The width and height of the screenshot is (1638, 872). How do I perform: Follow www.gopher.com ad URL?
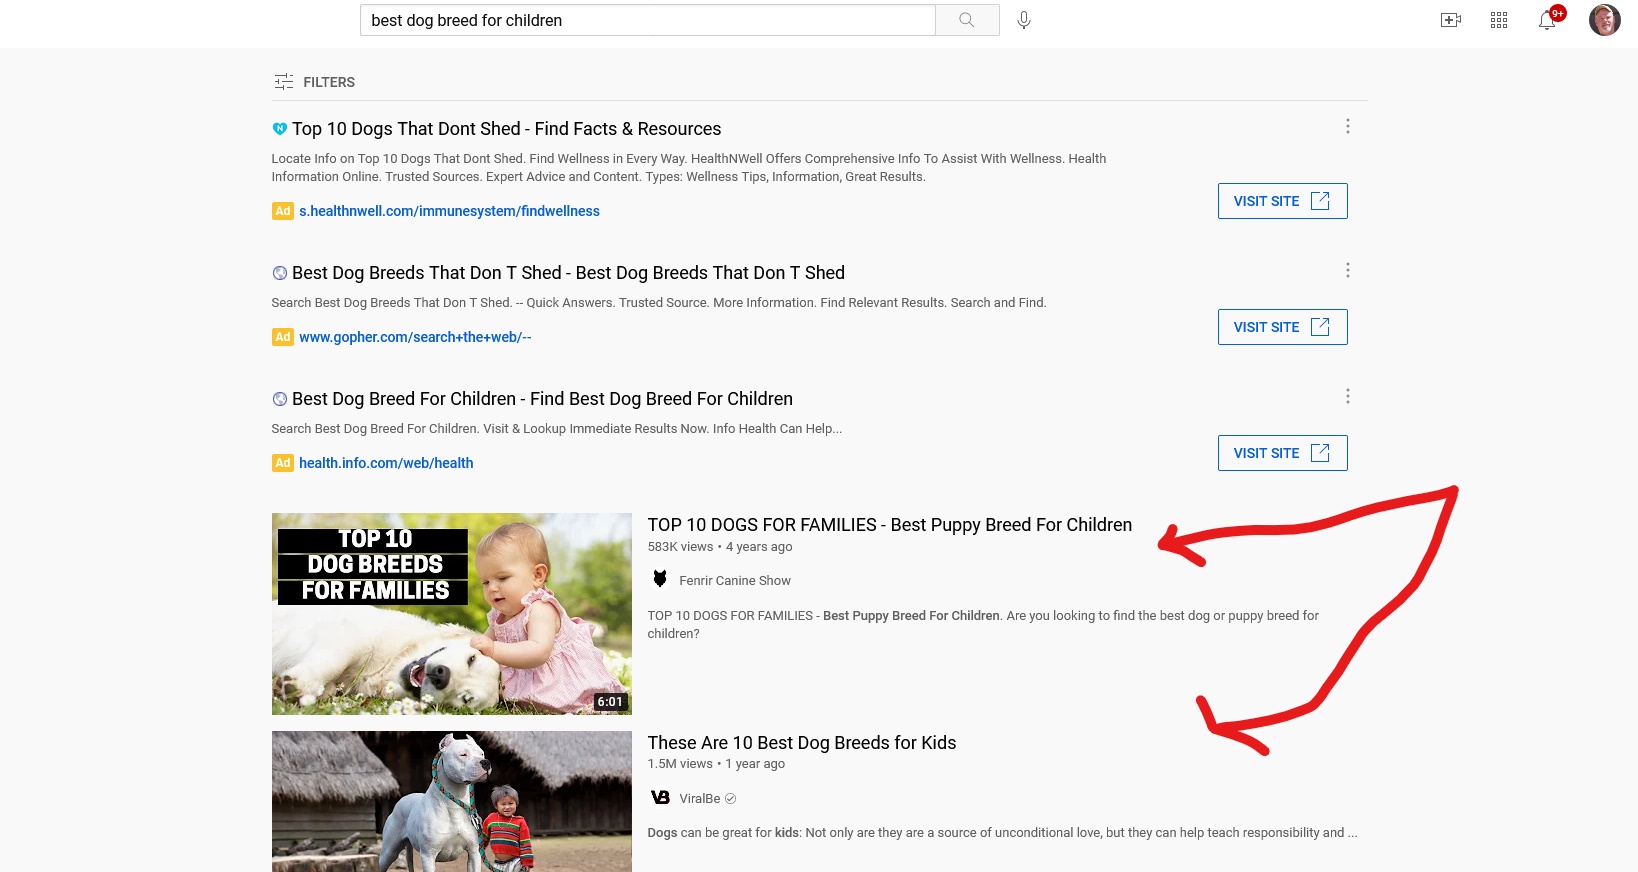(x=415, y=337)
